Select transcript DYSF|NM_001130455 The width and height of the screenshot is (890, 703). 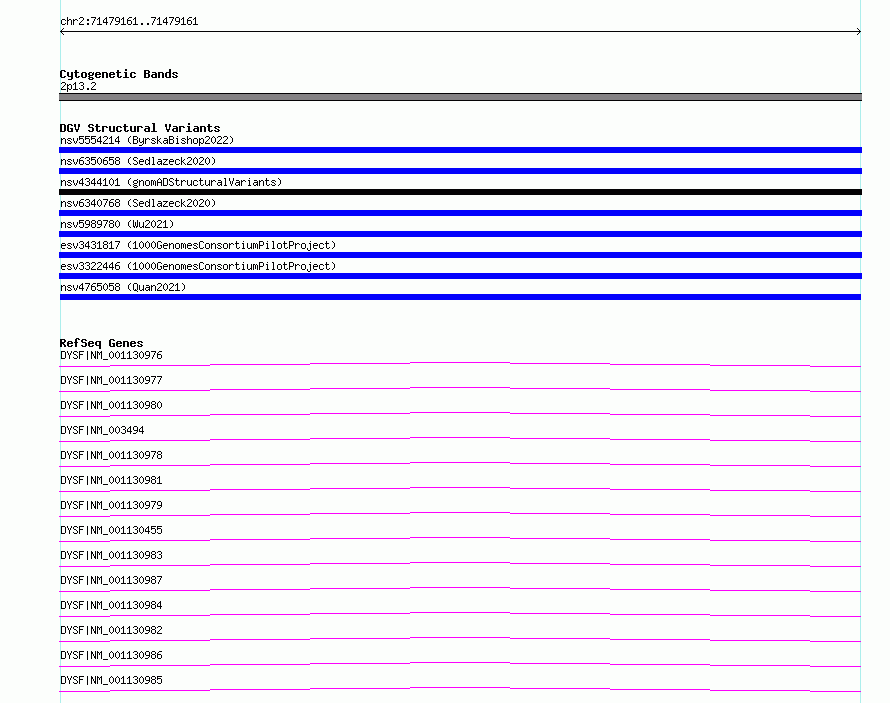tap(111, 530)
